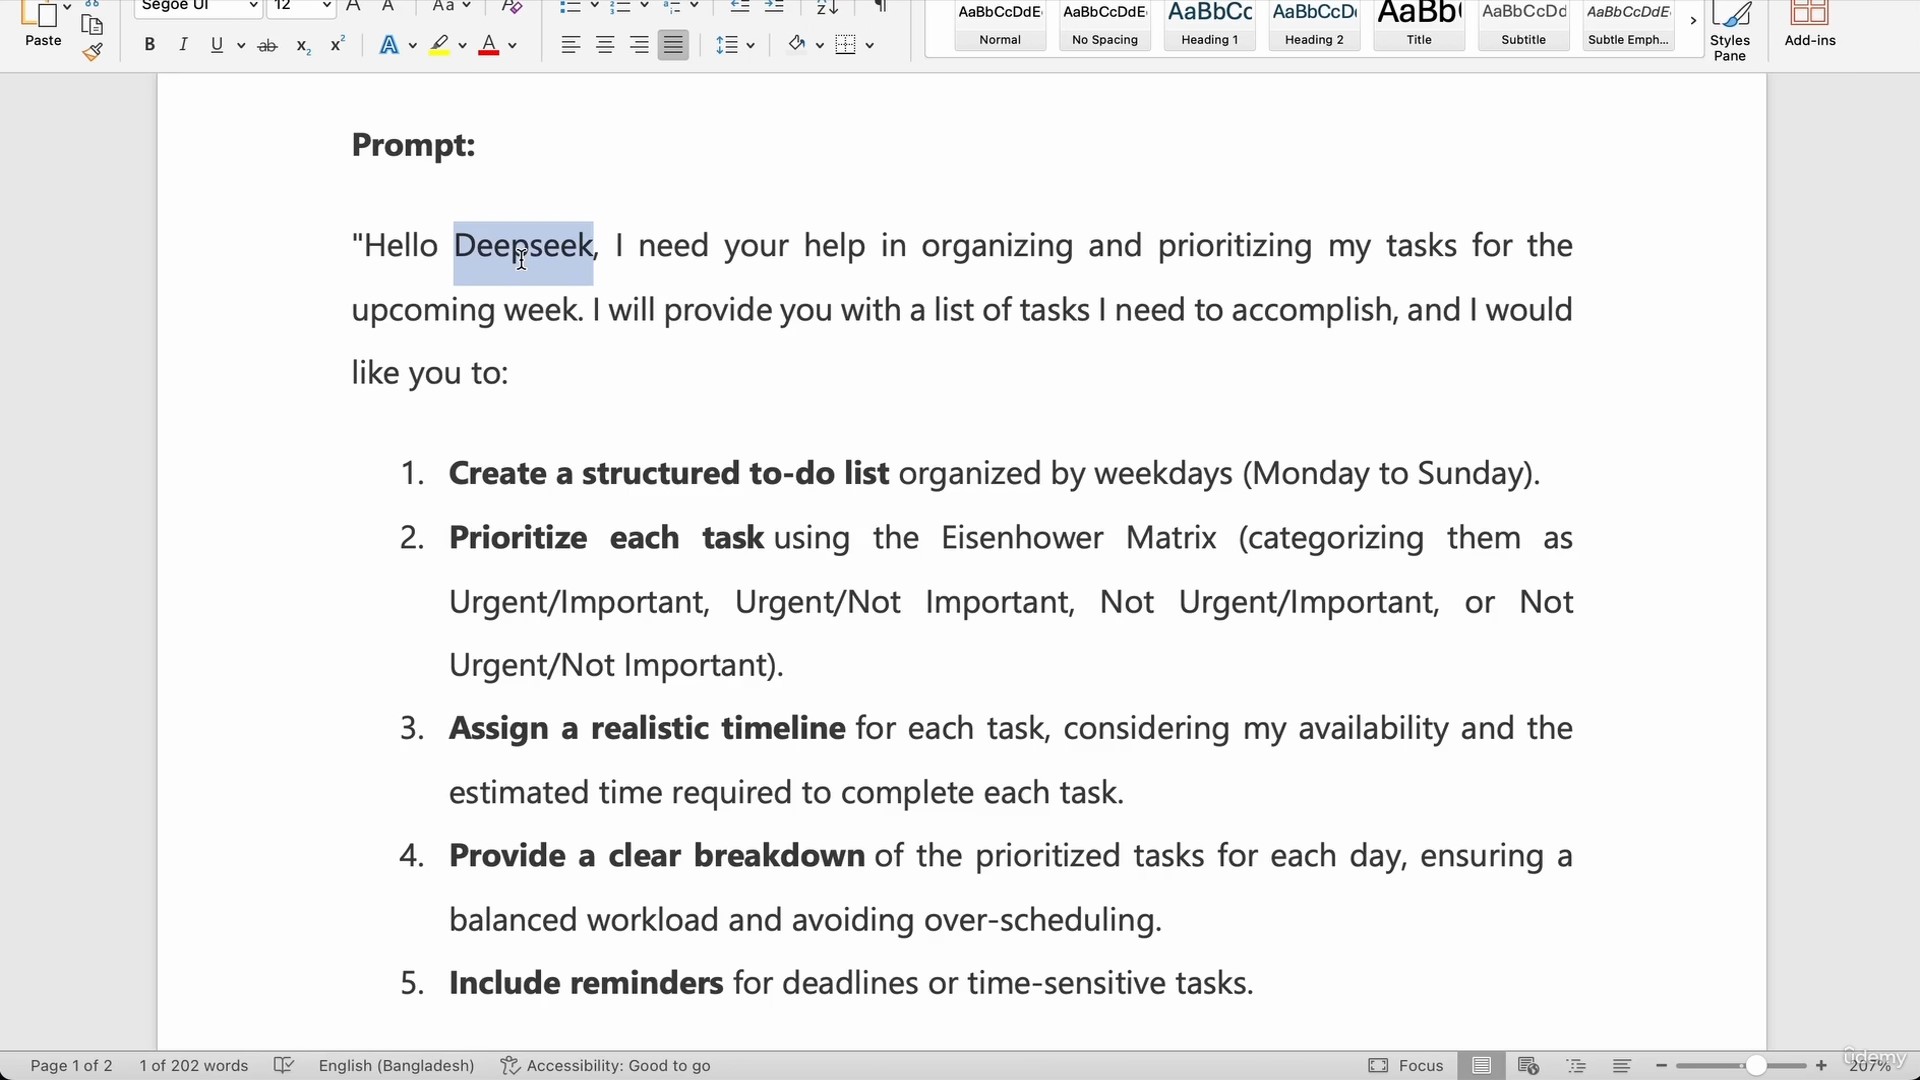Click the Sort A-Z icon
Viewport: 1920px width, 1080px height.
827,6
